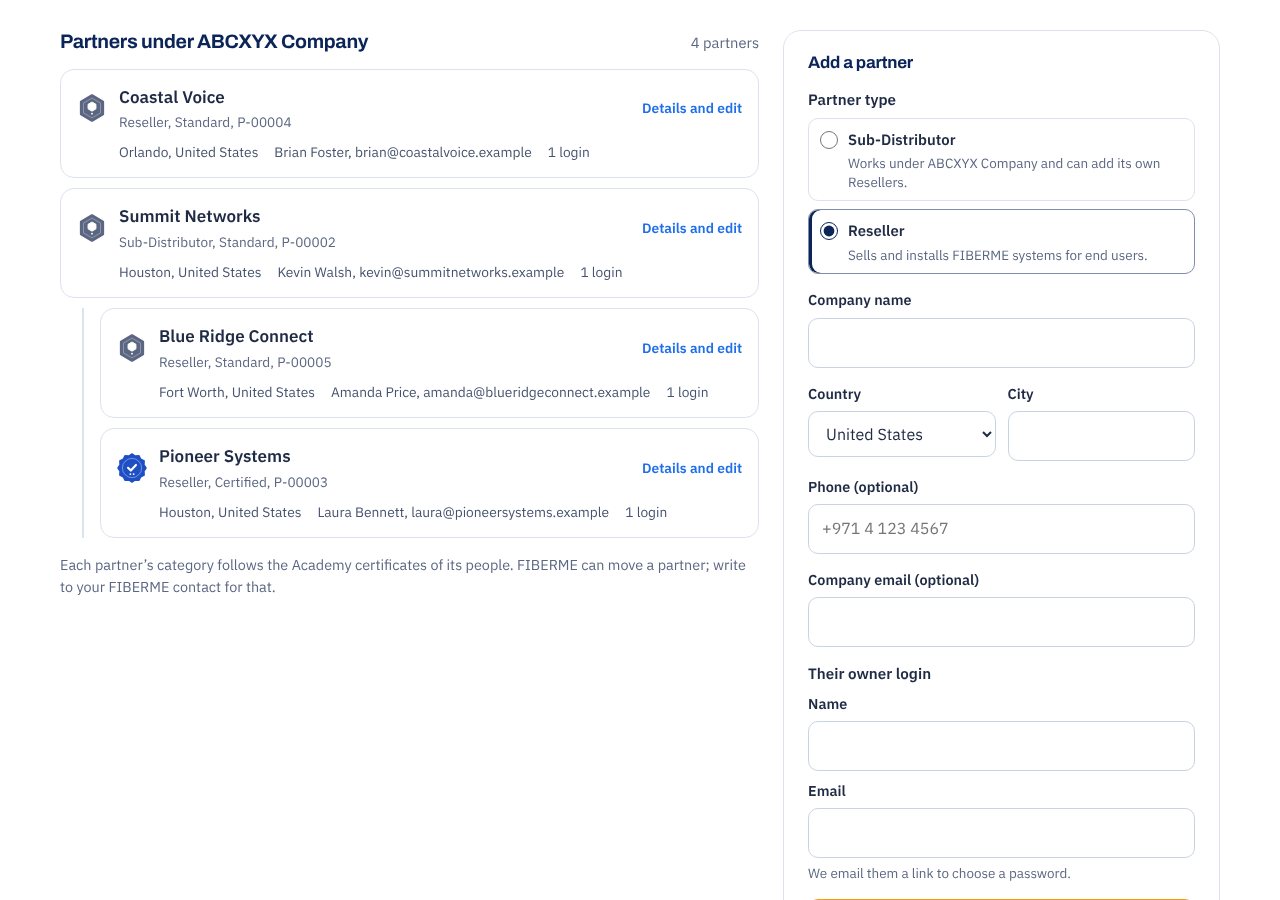Click the Company email (optional) field
Image resolution: width=1280 pixels, height=900 pixels.
tap(1001, 622)
